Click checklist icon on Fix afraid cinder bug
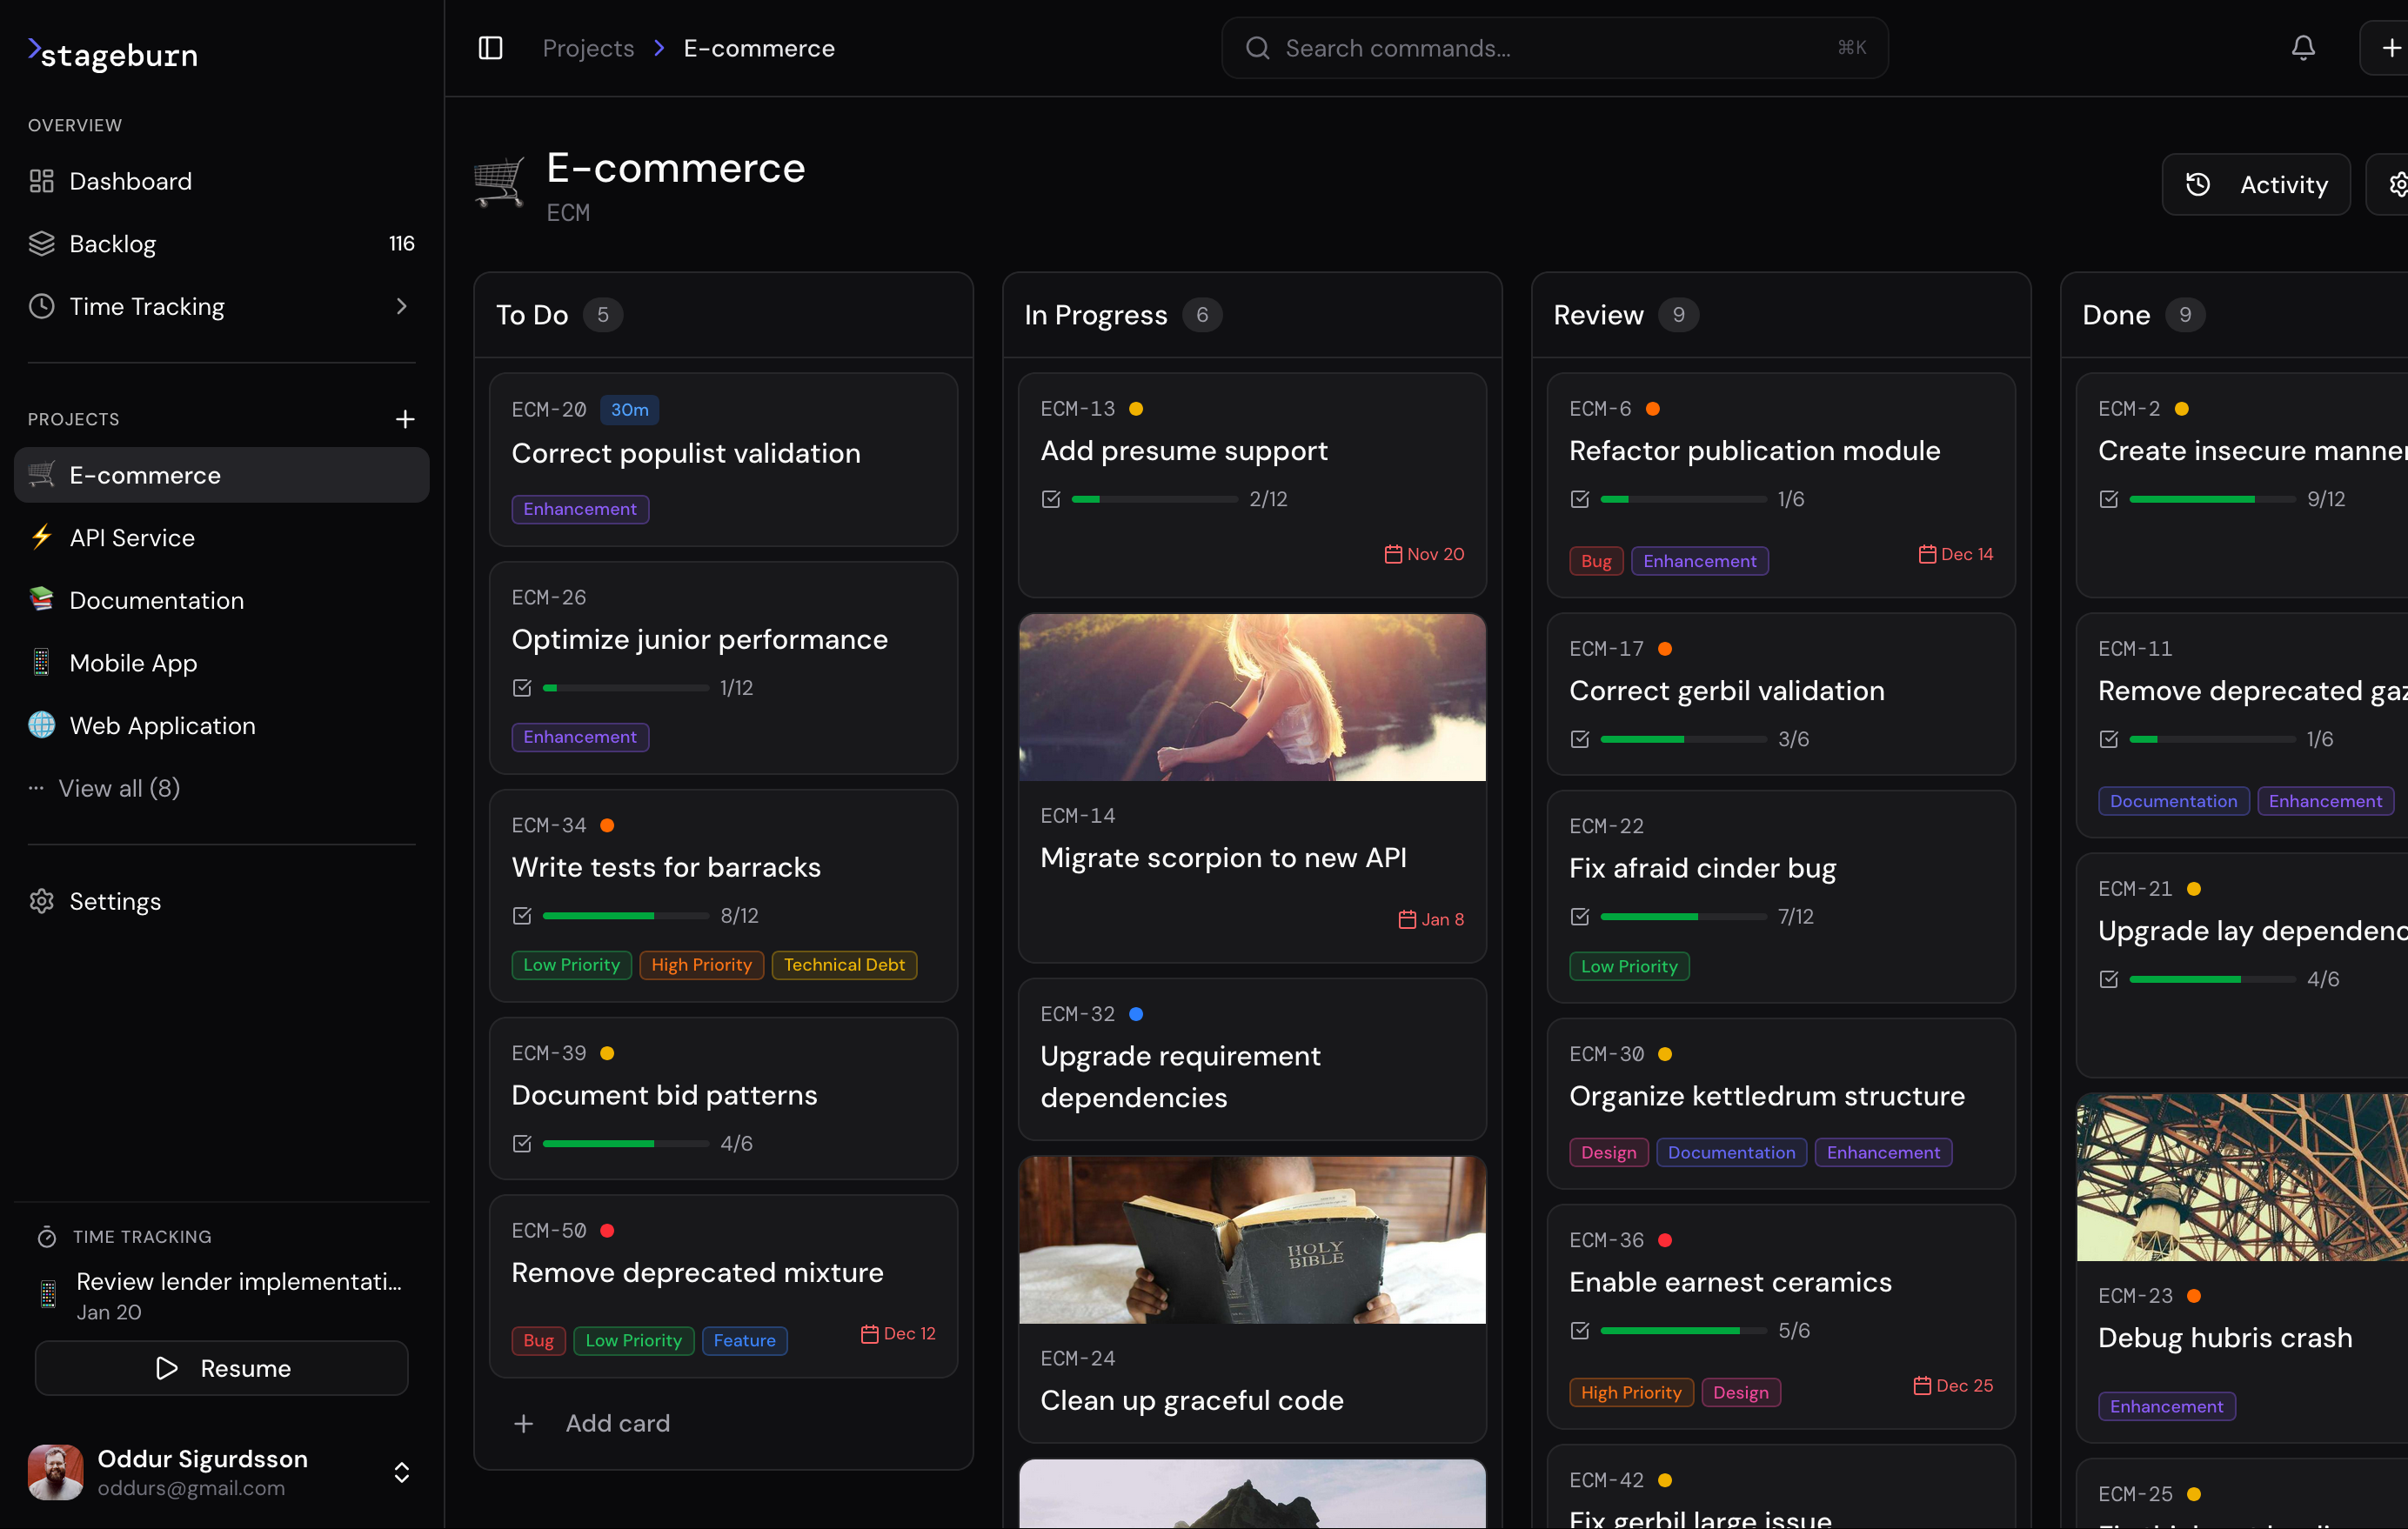Screen dimensions: 2408x1529 [1579, 917]
